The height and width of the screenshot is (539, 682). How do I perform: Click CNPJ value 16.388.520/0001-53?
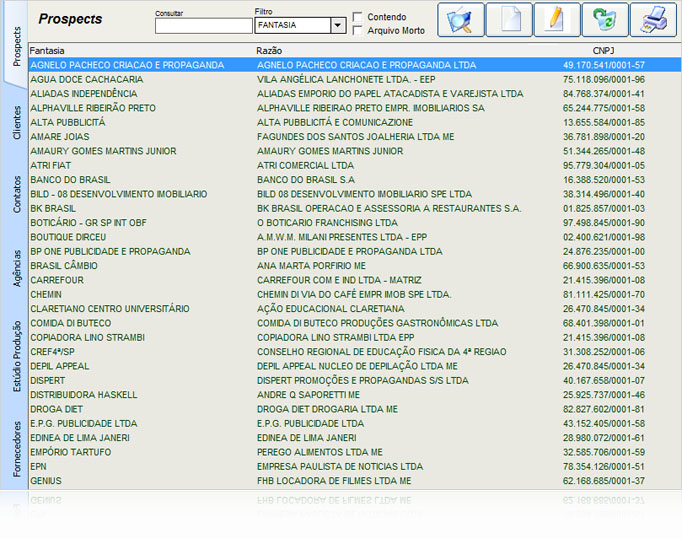pyautogui.click(x=604, y=180)
